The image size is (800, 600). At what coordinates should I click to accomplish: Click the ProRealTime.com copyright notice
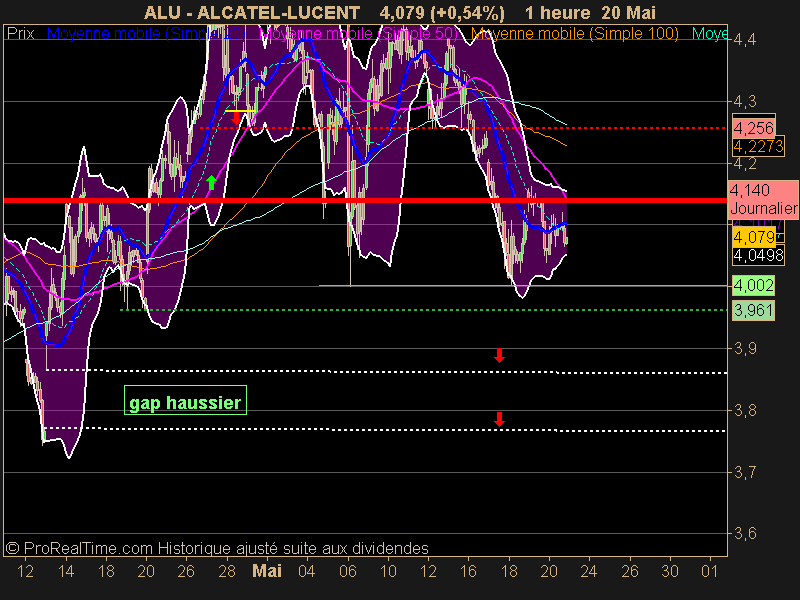(217, 548)
